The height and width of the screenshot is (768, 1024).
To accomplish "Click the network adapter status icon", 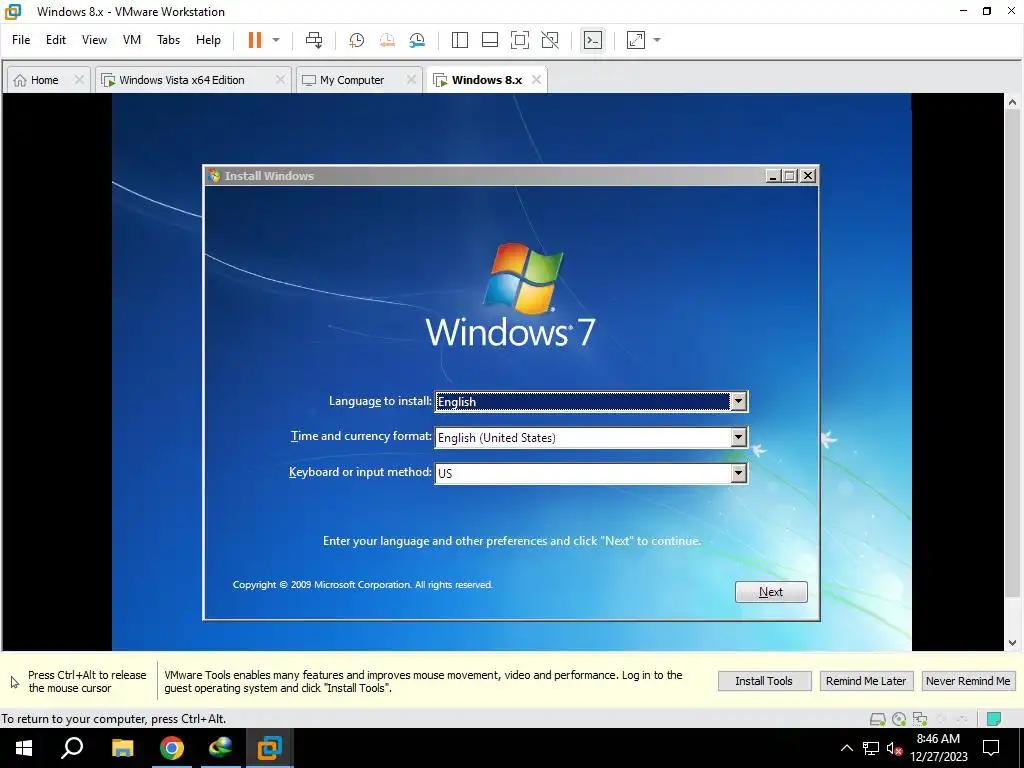I will pos(920,719).
